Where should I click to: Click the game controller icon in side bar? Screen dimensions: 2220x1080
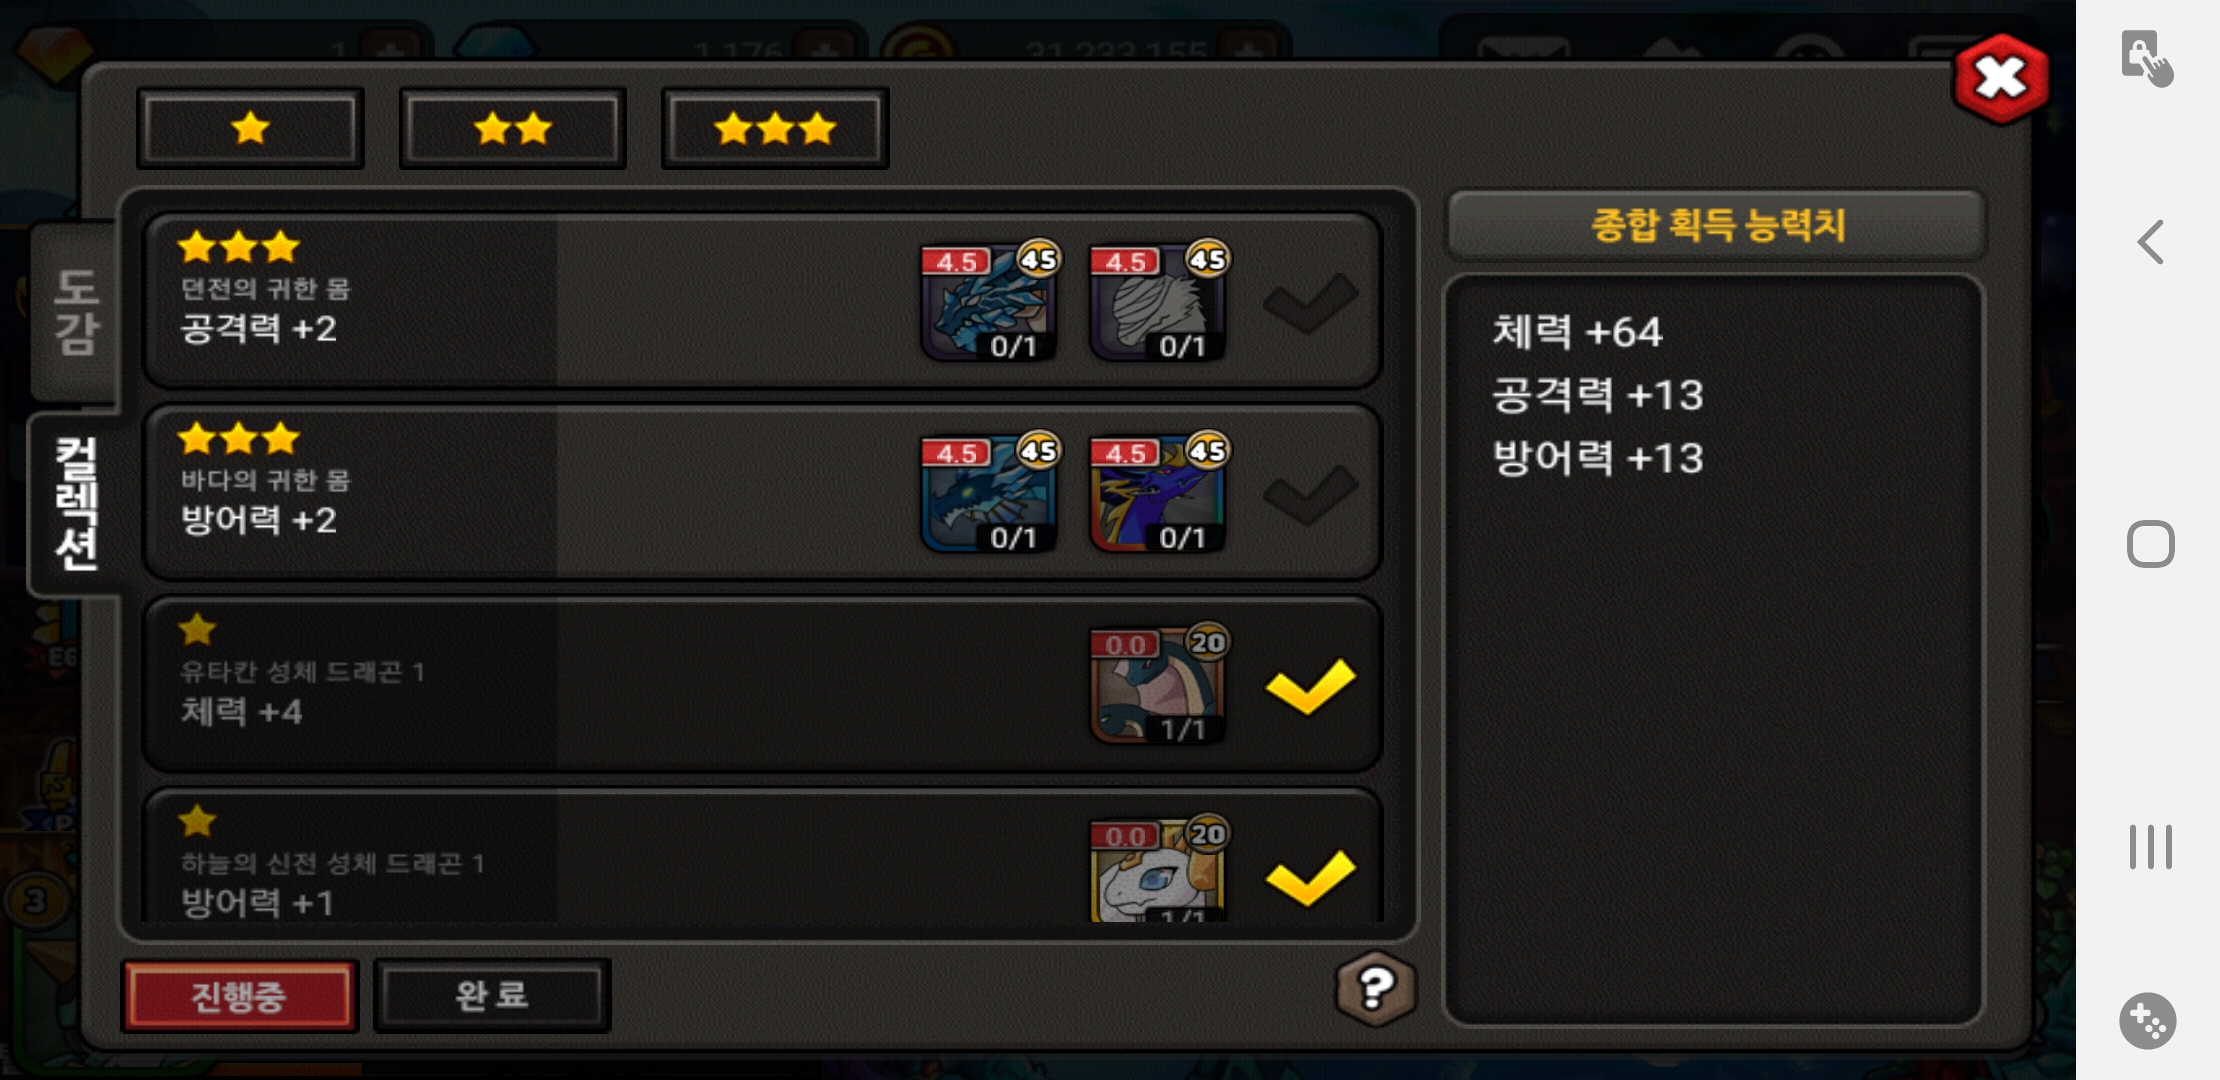click(2147, 1021)
